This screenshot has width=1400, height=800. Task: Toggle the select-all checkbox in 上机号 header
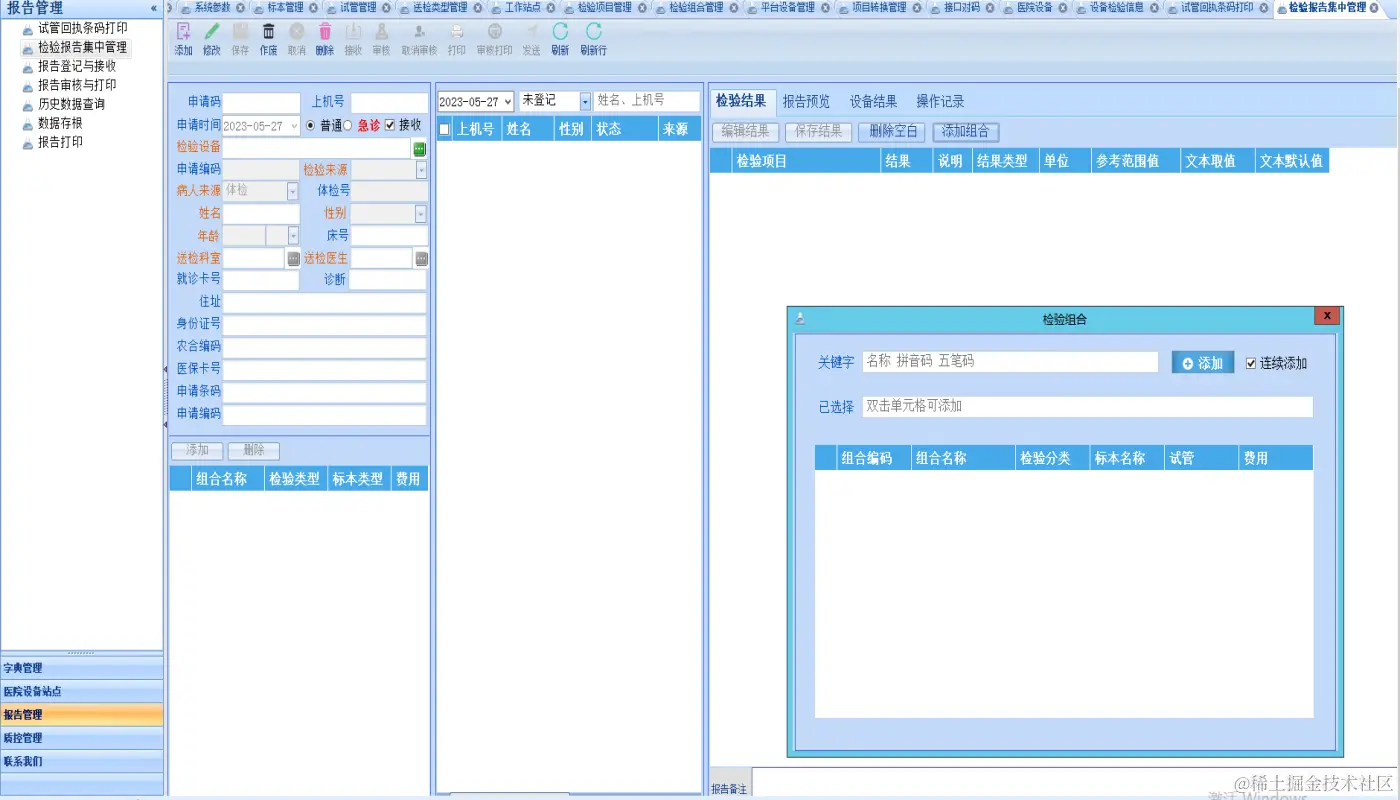pyautogui.click(x=444, y=129)
